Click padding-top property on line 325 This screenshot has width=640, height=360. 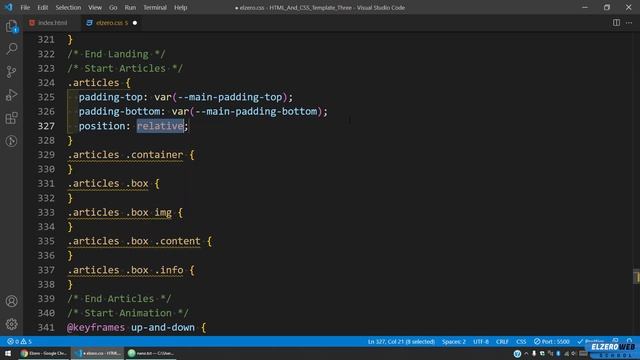111,97
